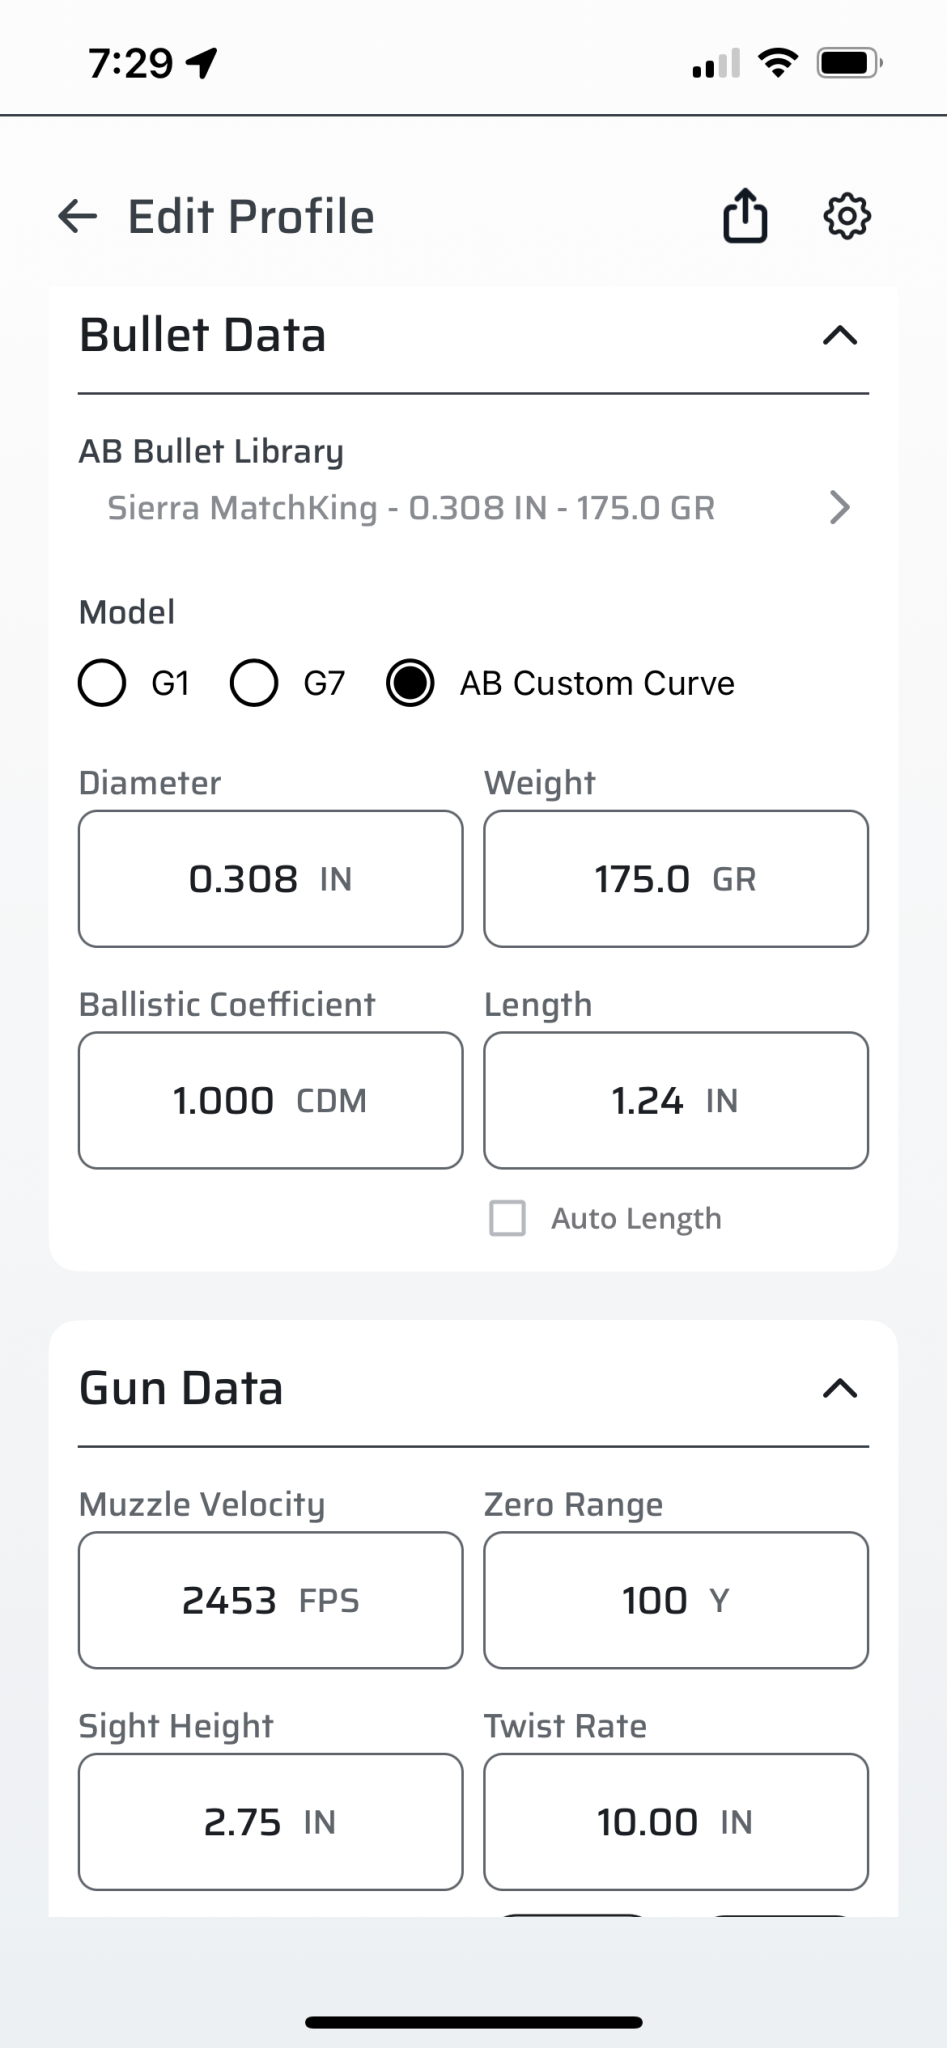Tap the battery status icon

(x=849, y=63)
